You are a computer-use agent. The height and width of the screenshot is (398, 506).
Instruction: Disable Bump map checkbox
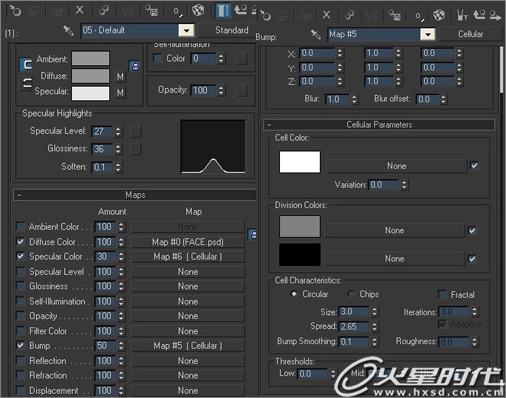[20, 345]
